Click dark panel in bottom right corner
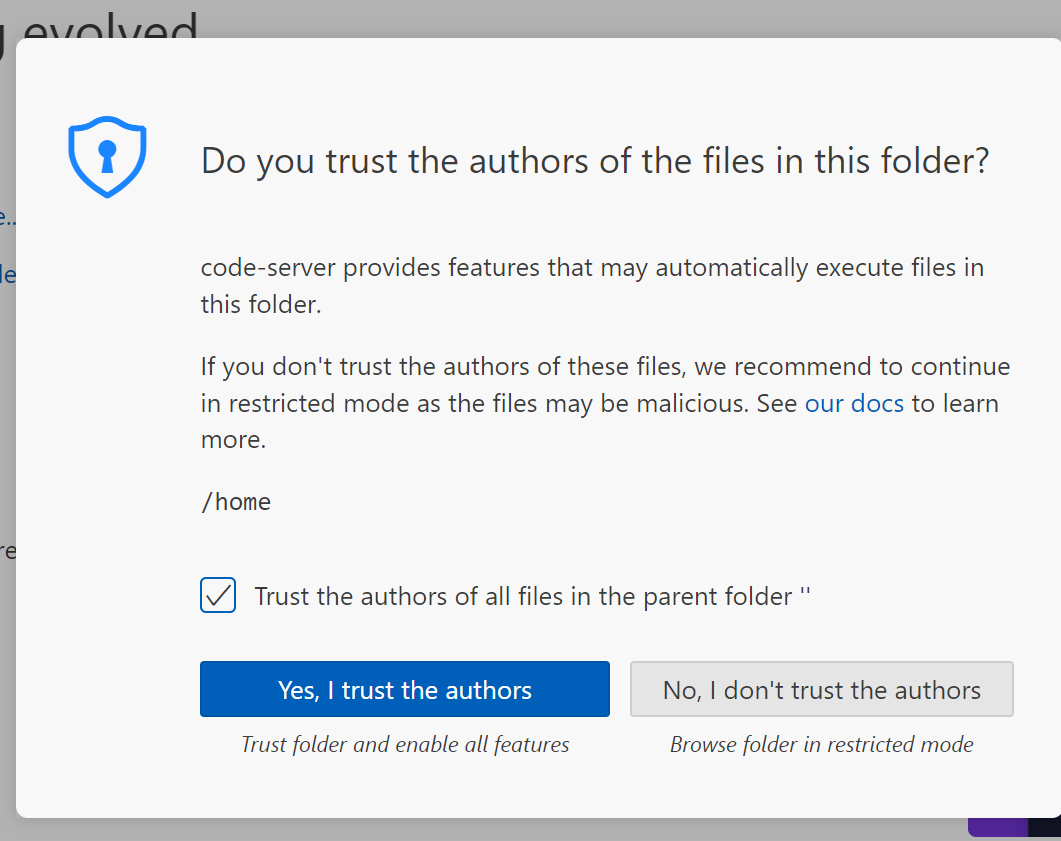Image resolution: width=1061 pixels, height=841 pixels. point(1044,828)
